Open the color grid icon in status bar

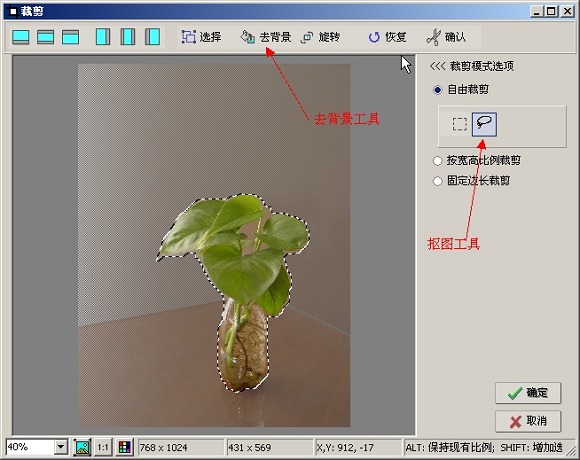125,447
